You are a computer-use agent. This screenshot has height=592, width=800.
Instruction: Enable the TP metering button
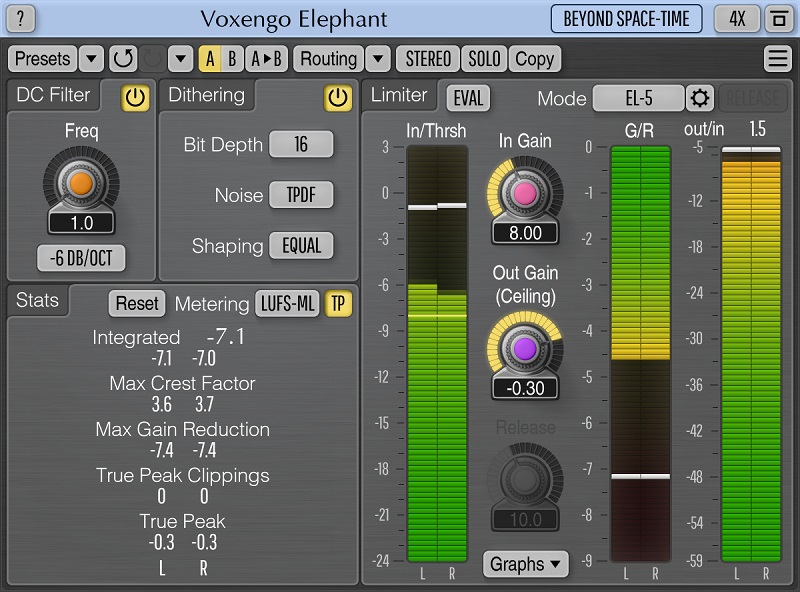[x=338, y=304]
